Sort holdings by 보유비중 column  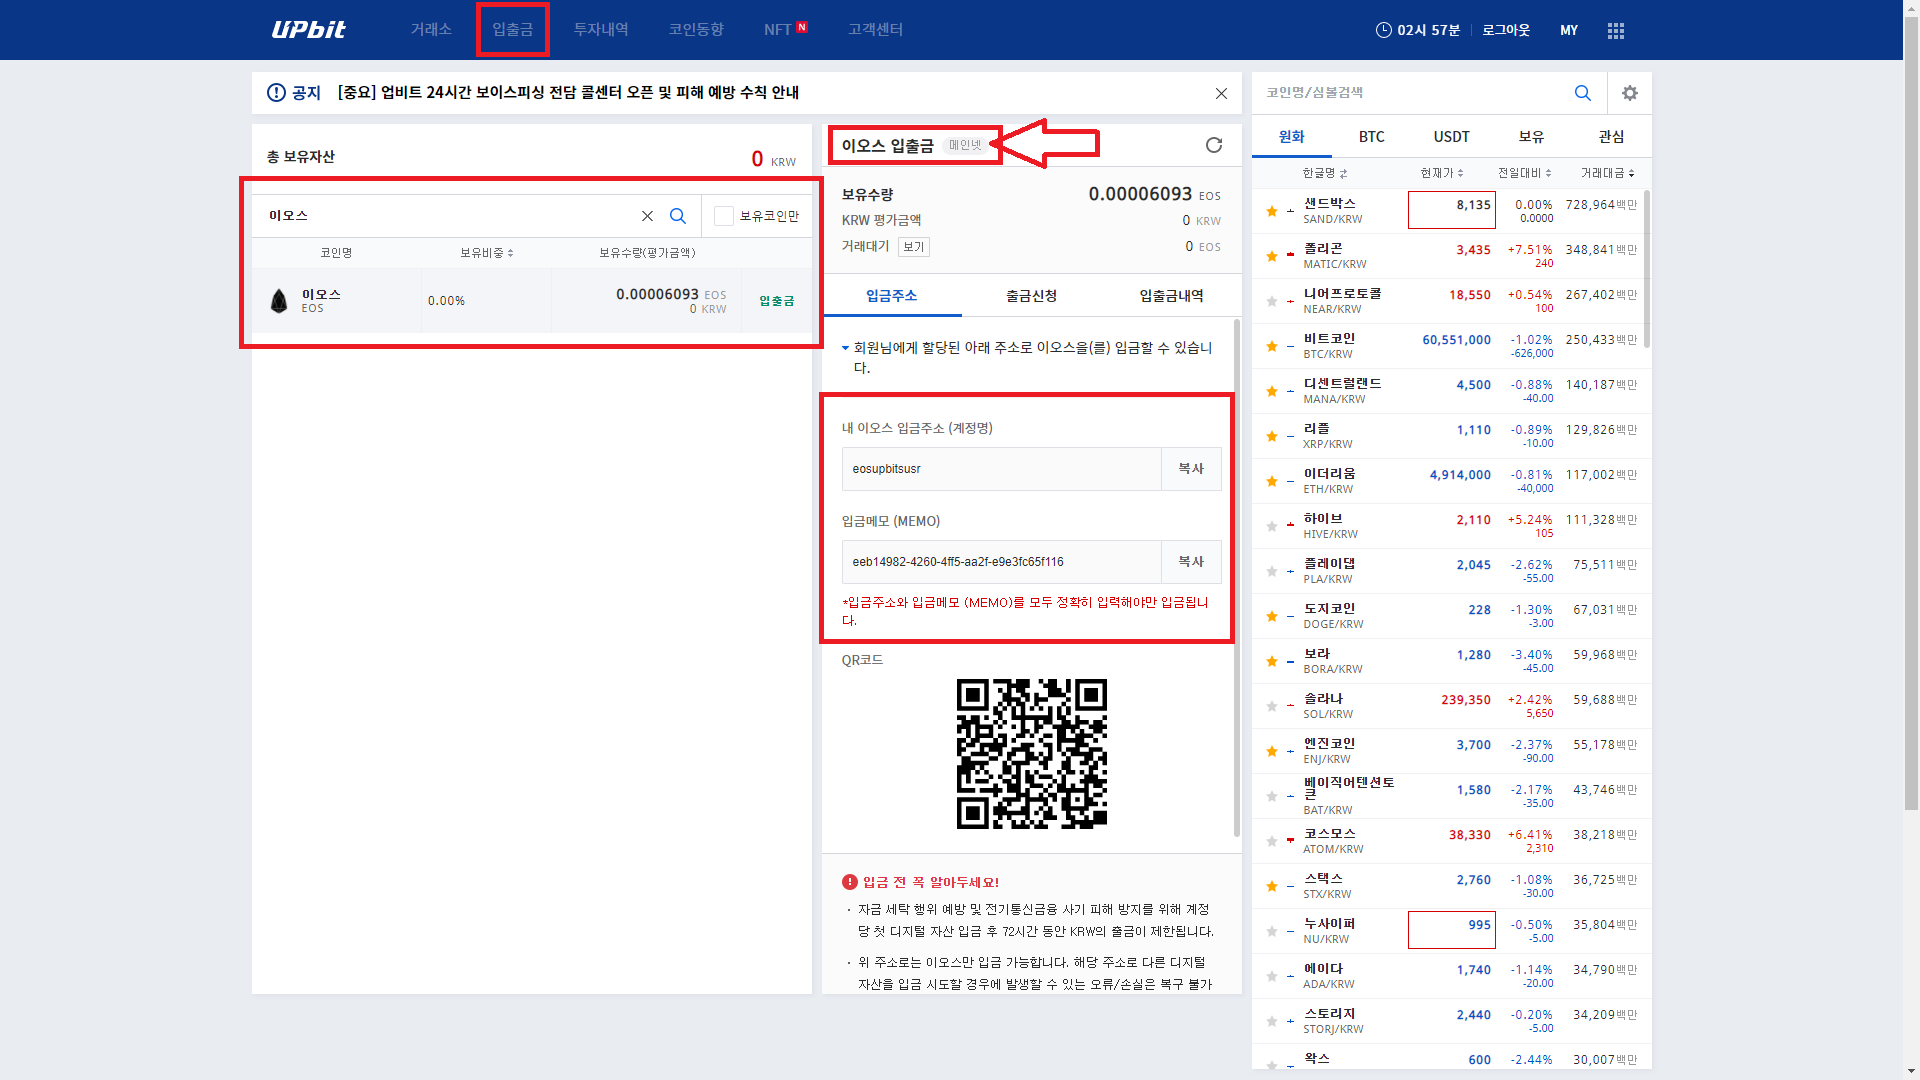tap(486, 253)
